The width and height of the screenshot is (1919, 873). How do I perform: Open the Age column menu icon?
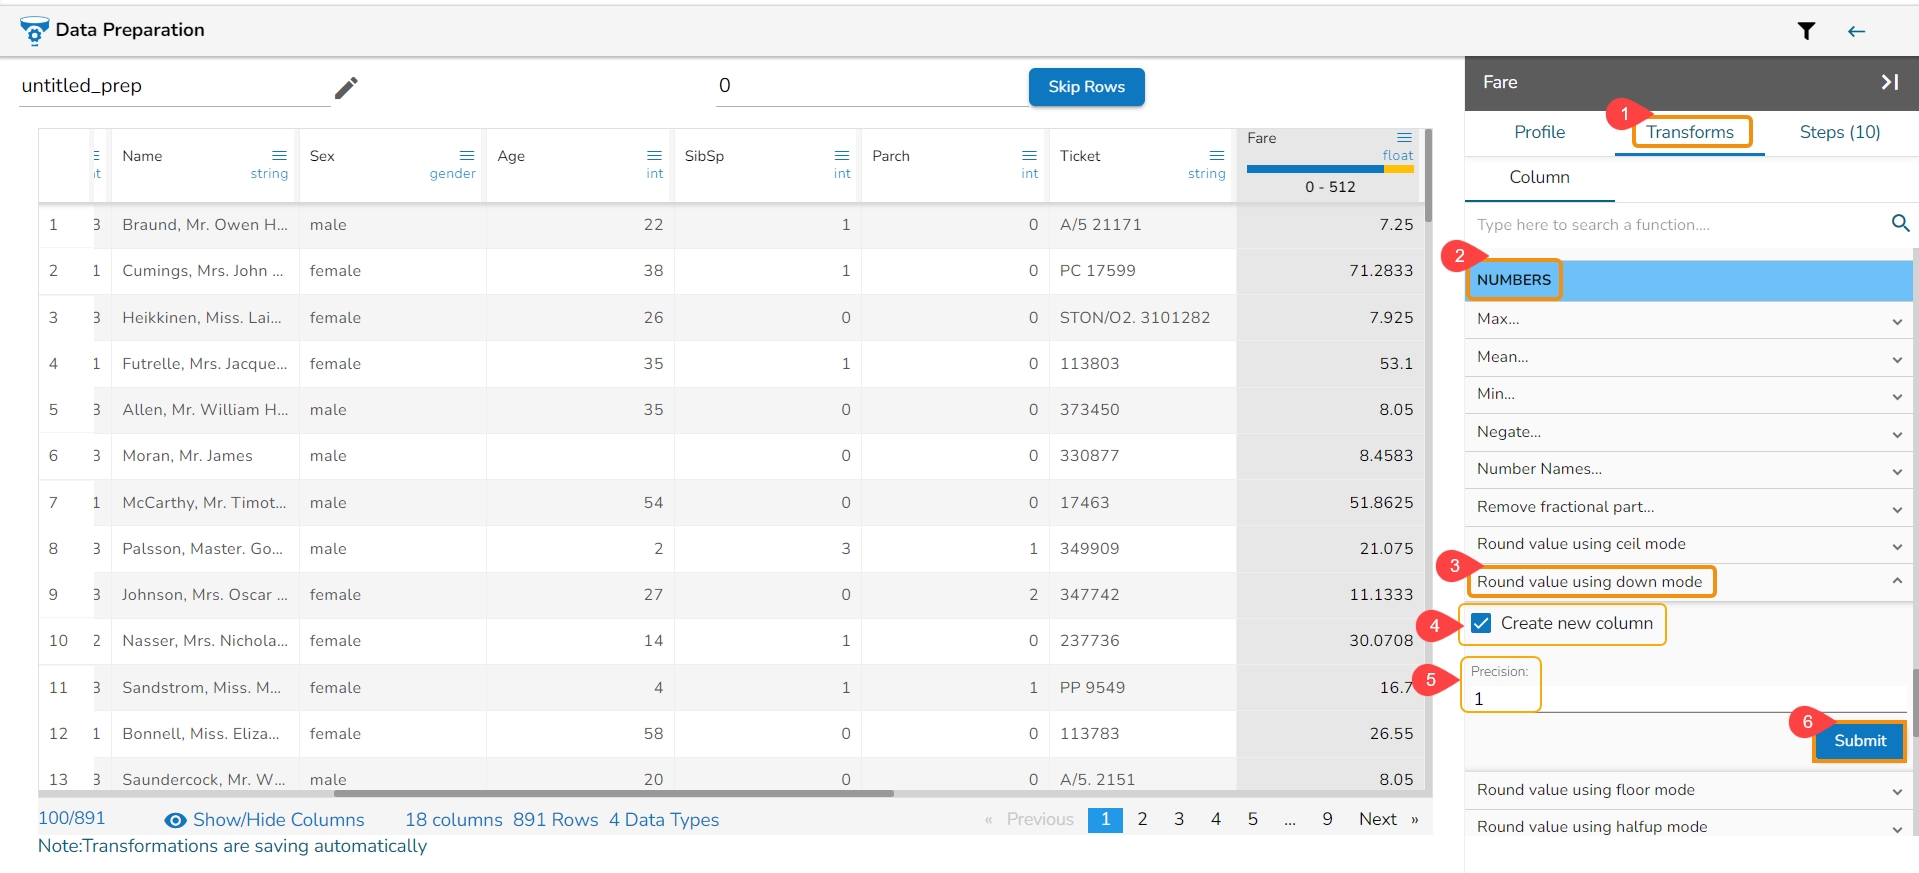pos(654,155)
